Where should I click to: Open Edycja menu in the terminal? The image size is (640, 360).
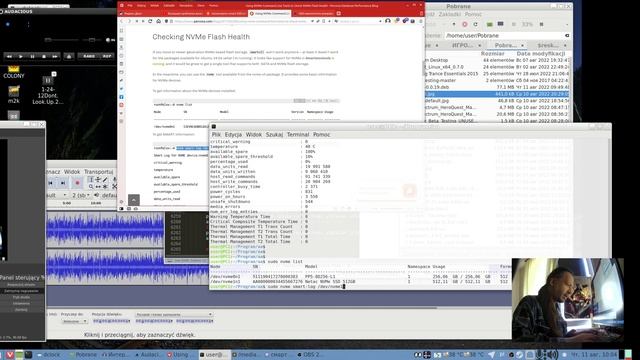tap(233, 134)
